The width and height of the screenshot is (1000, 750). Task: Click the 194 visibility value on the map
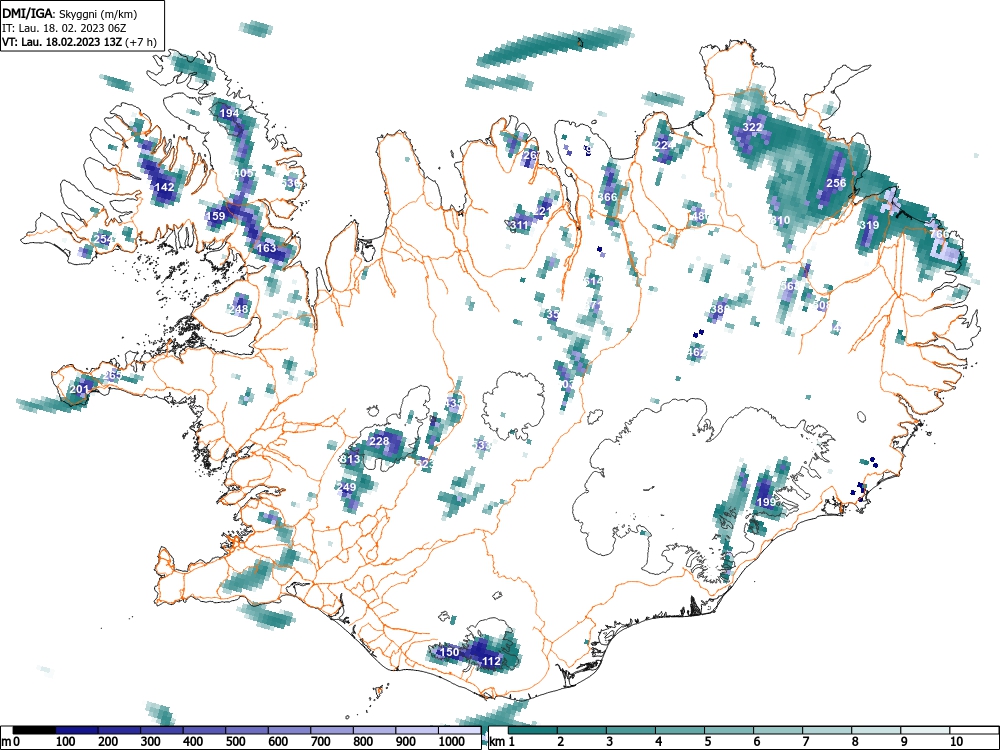[230, 113]
